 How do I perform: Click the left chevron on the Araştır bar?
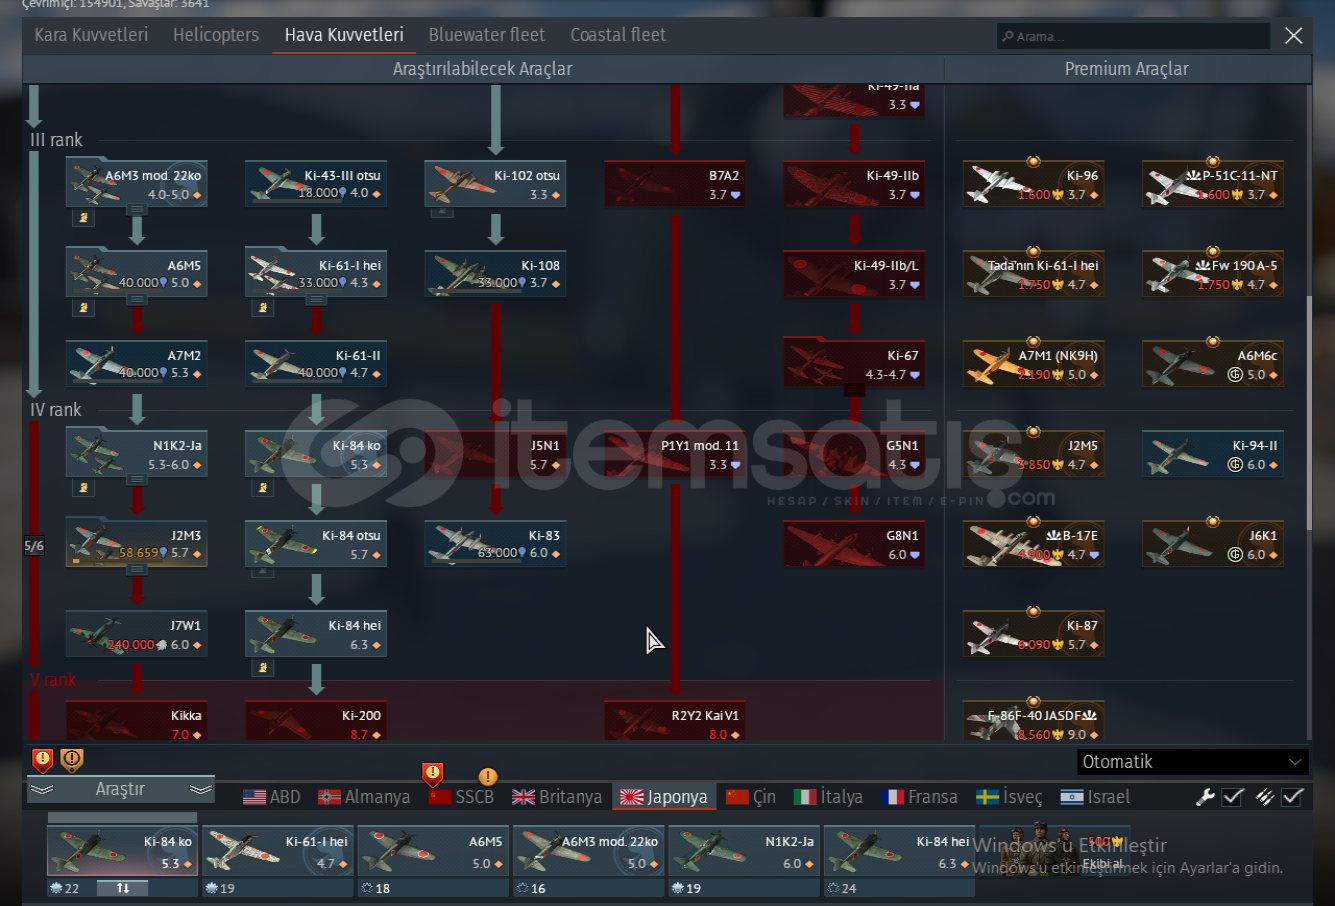41,790
